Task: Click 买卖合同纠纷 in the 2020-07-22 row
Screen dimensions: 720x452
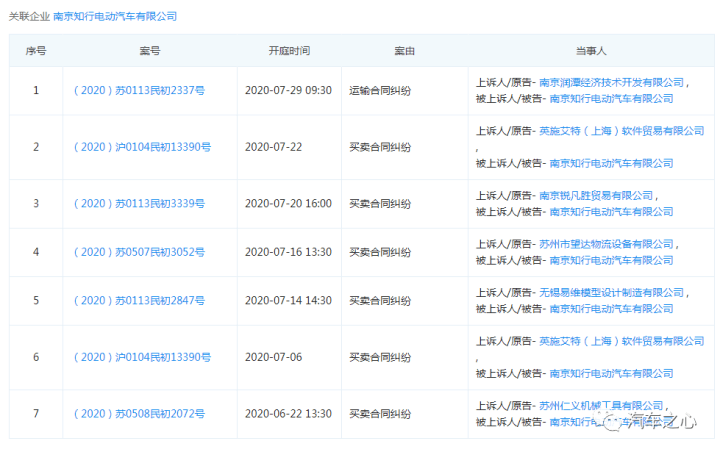Action: pos(380,147)
